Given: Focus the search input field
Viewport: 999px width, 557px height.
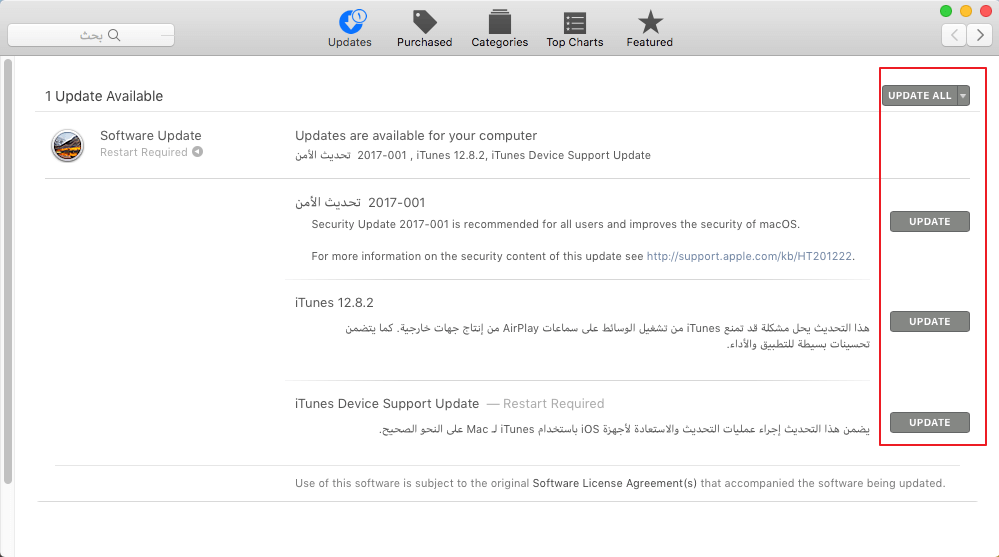Looking at the screenshot, I should (x=91, y=35).
